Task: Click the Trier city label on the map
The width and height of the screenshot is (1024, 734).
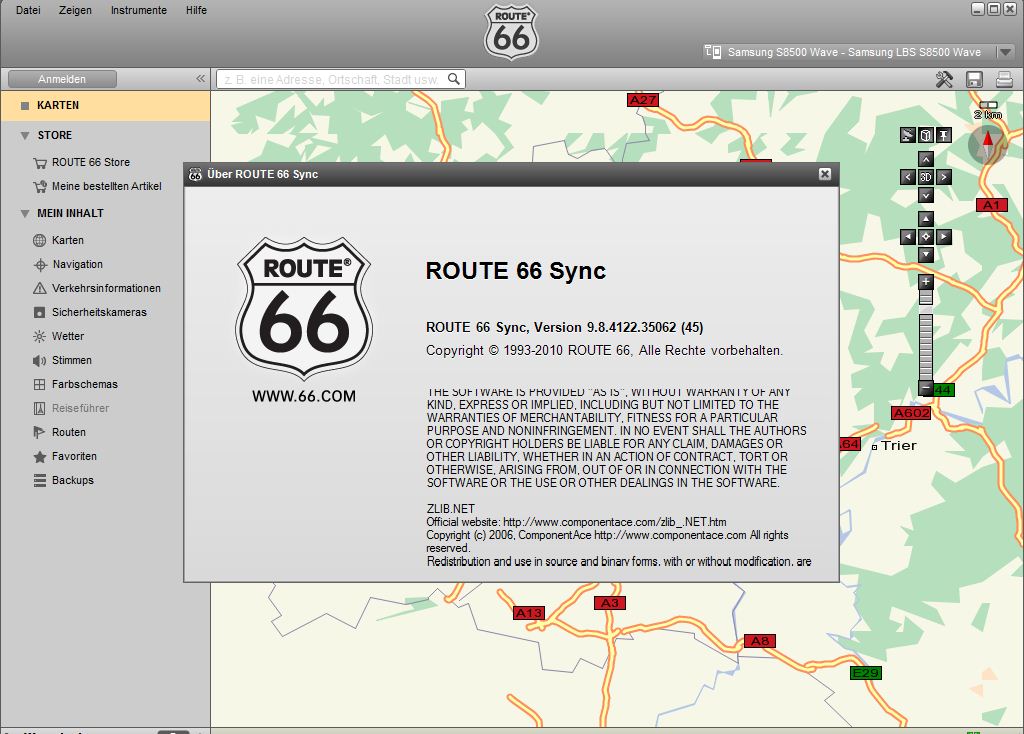Action: click(x=899, y=445)
